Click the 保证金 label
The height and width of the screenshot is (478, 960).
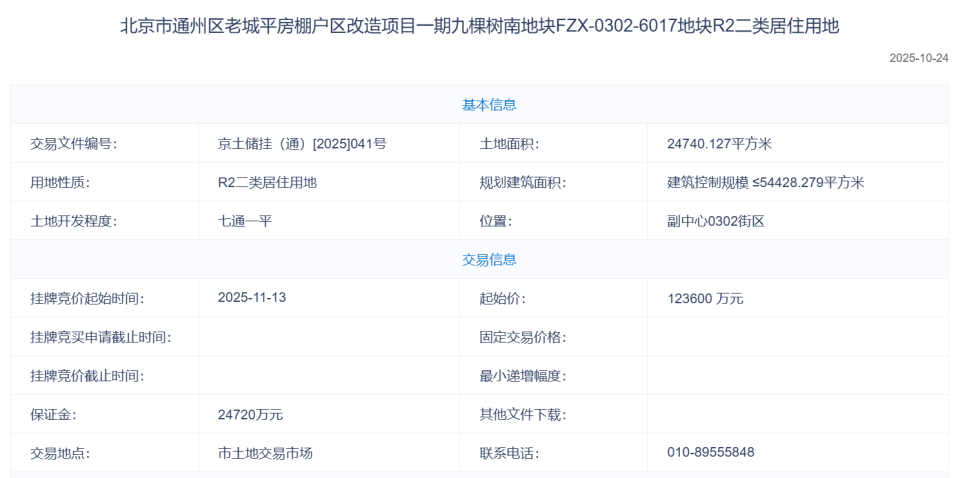click(53, 414)
